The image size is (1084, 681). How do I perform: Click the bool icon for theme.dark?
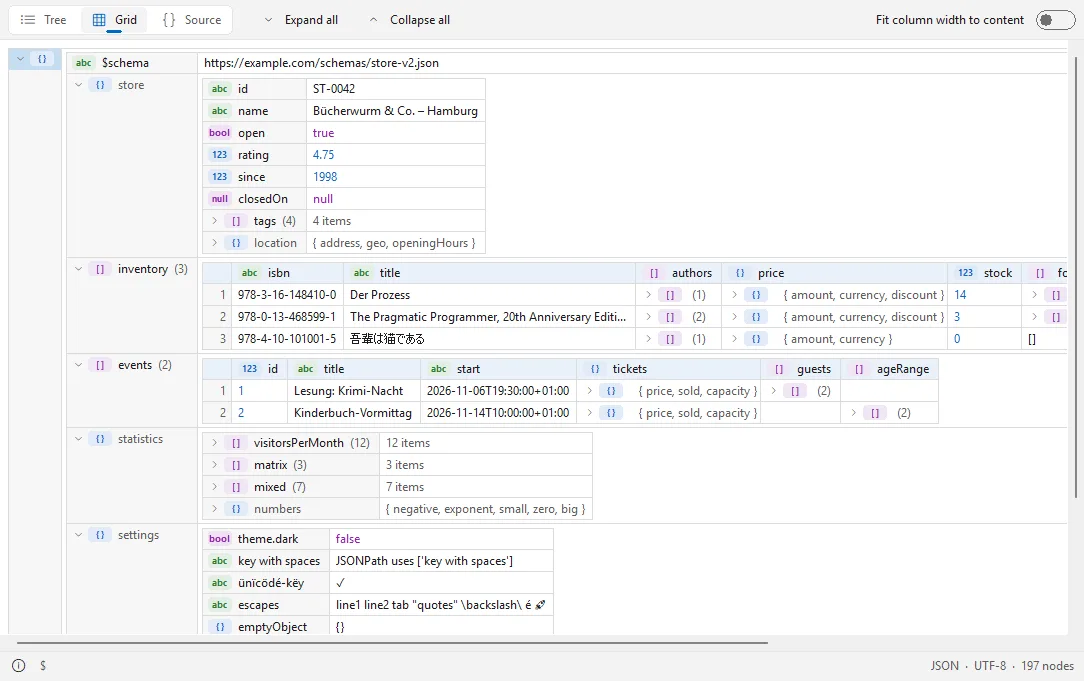220,539
